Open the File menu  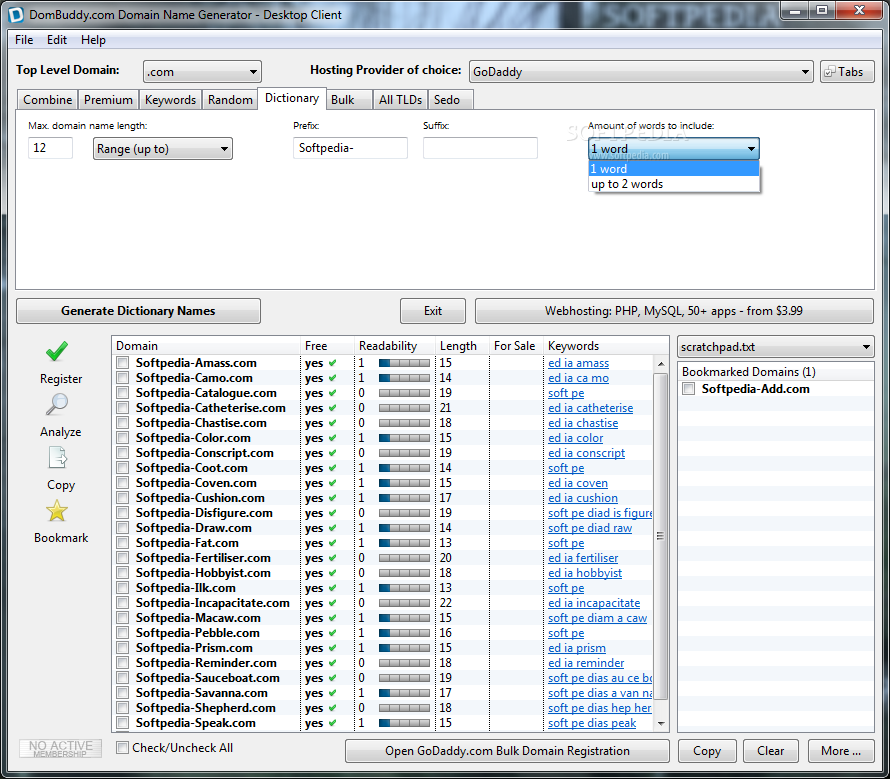tap(24, 40)
